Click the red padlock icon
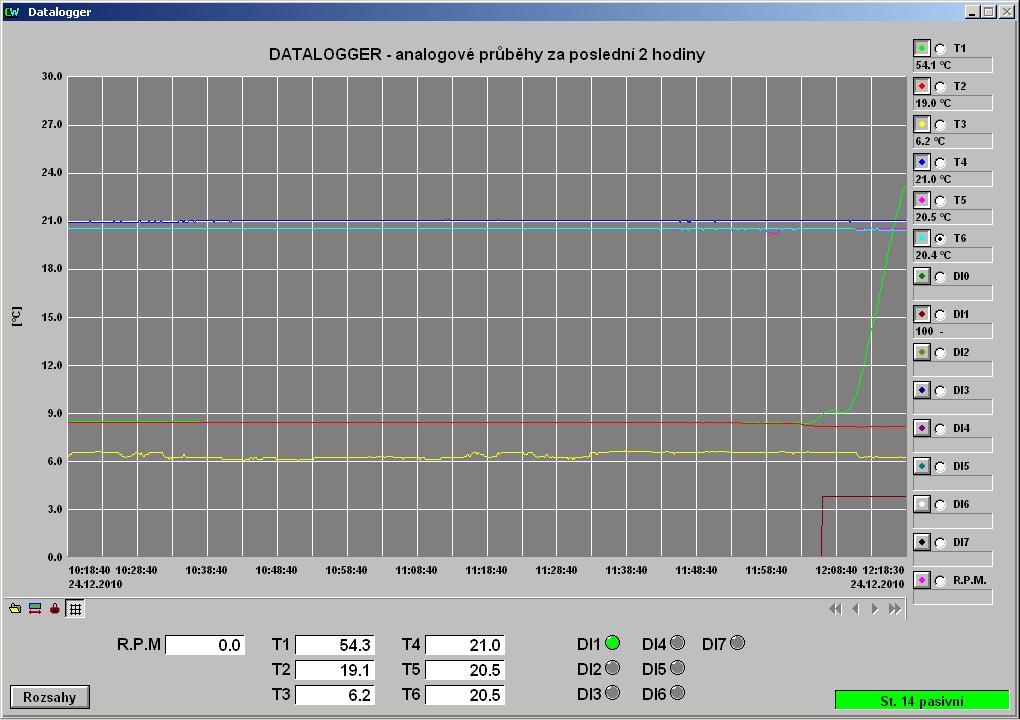Screen dimensions: 1020x720 coord(55,608)
